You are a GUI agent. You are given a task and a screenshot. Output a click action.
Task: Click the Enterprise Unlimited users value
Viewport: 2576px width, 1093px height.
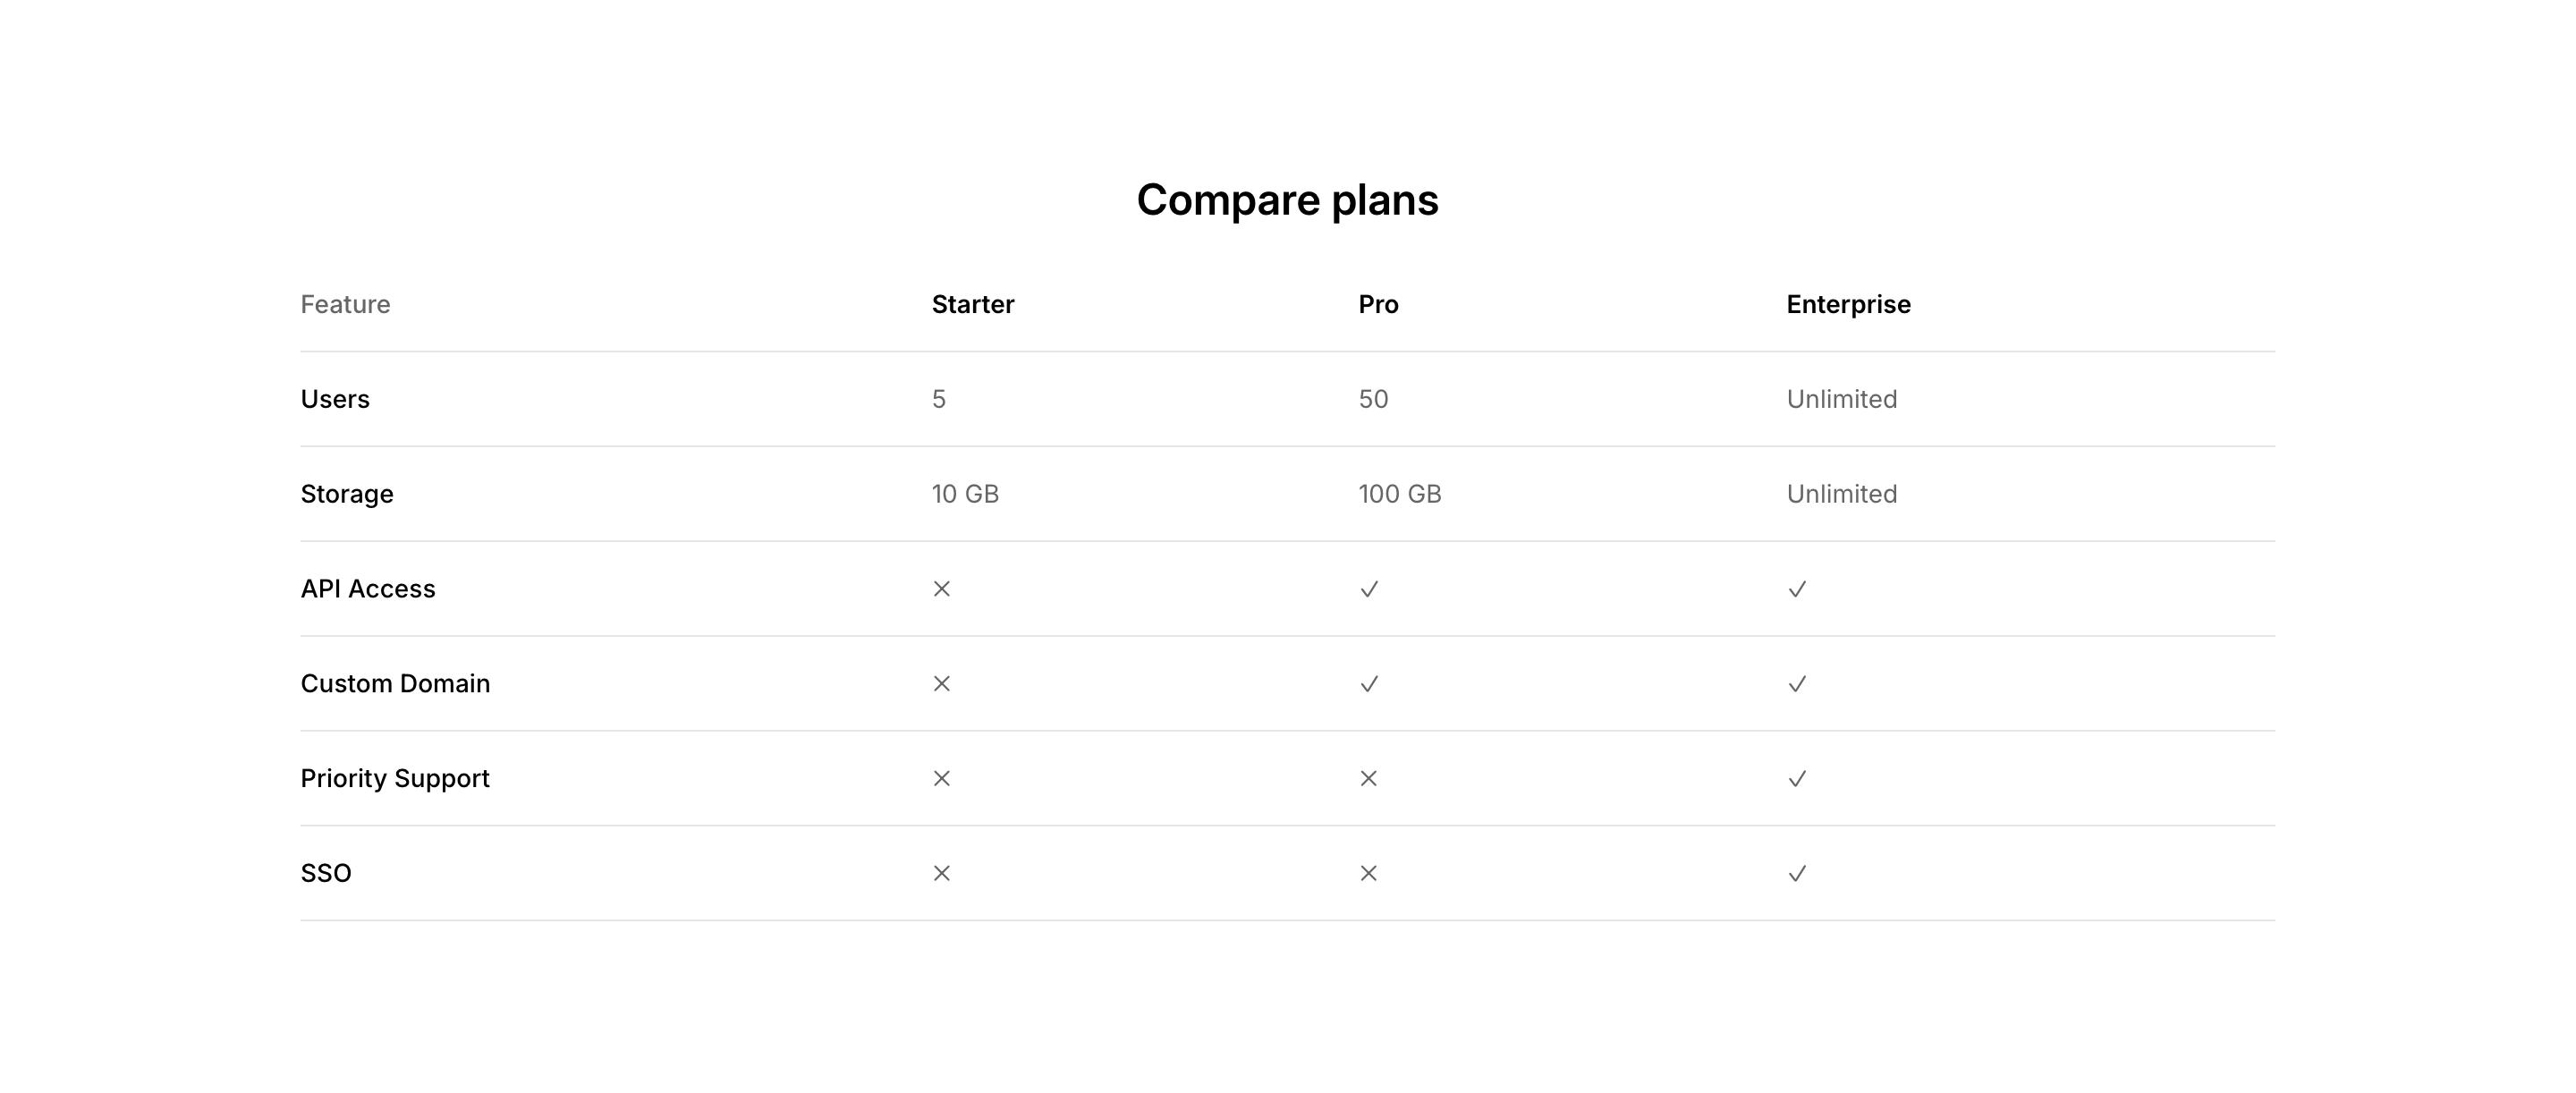point(1841,399)
